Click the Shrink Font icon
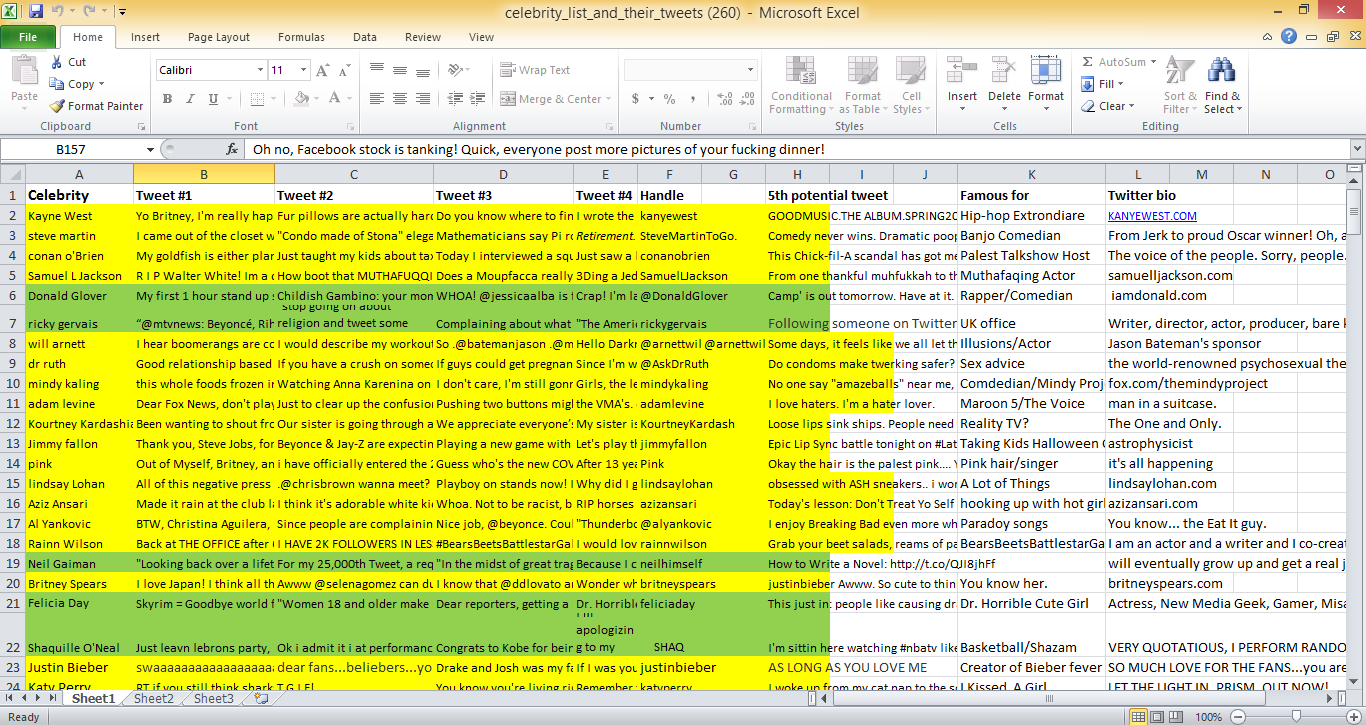The image size is (1366, 725). (344, 71)
